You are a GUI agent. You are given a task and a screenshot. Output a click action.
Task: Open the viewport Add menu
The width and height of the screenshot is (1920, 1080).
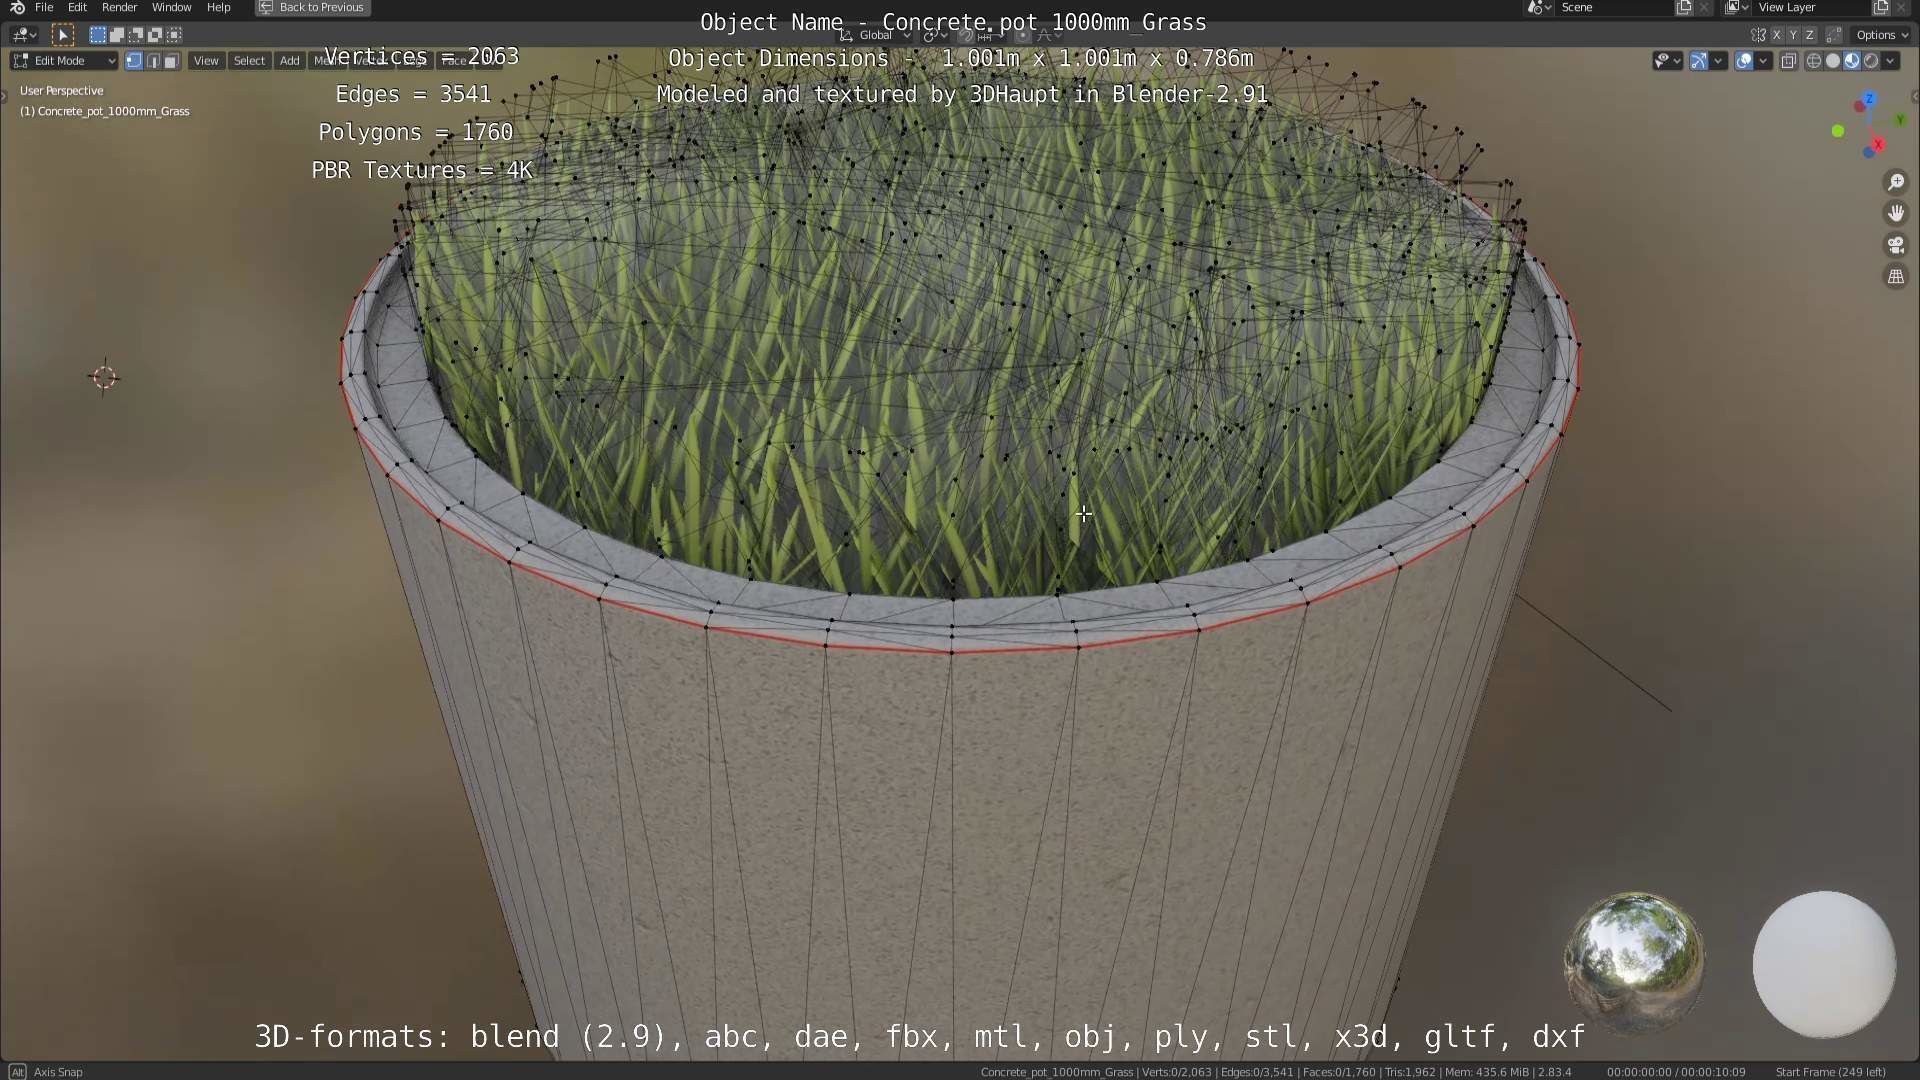click(x=289, y=61)
